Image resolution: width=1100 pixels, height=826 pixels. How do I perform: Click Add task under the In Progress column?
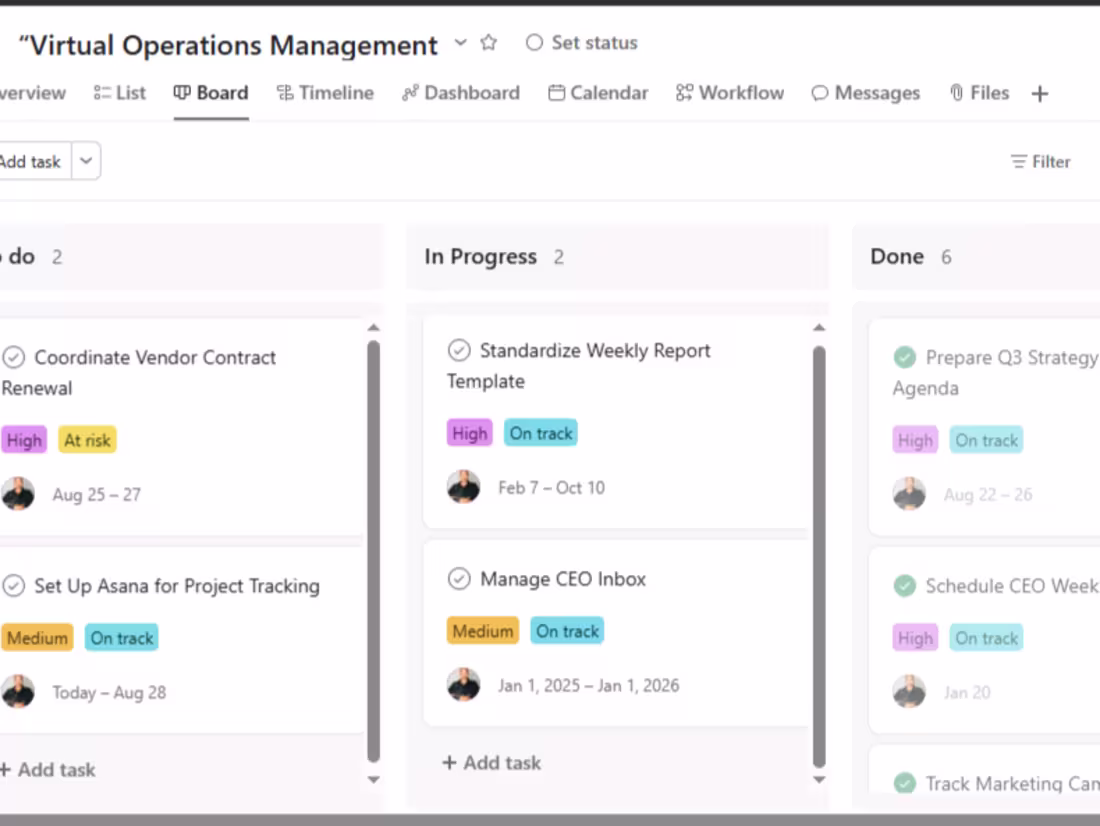(x=491, y=762)
